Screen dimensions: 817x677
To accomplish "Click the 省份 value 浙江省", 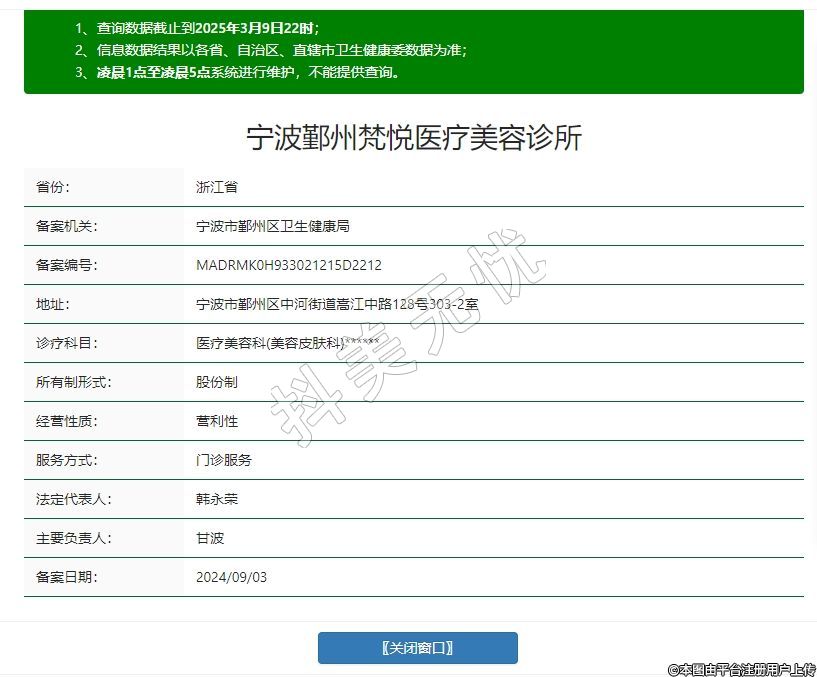I will [216, 187].
